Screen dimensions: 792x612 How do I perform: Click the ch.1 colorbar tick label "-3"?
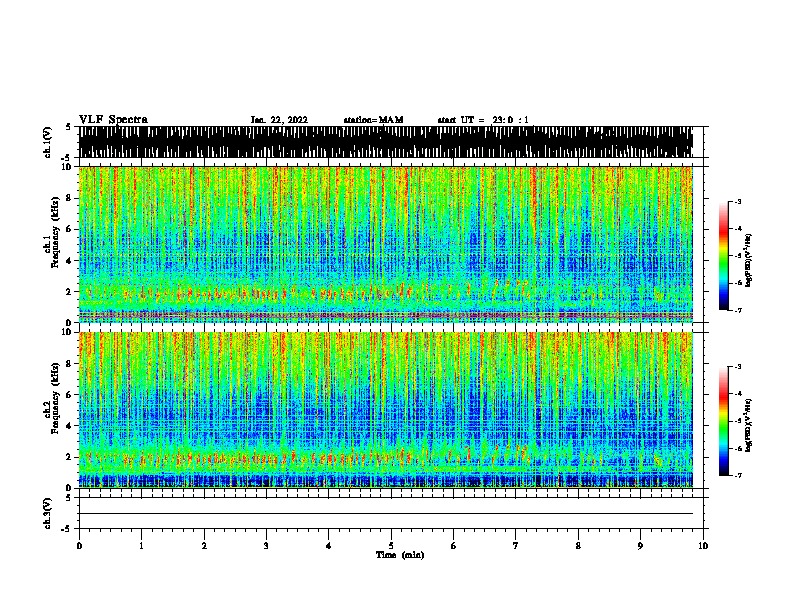737,201
